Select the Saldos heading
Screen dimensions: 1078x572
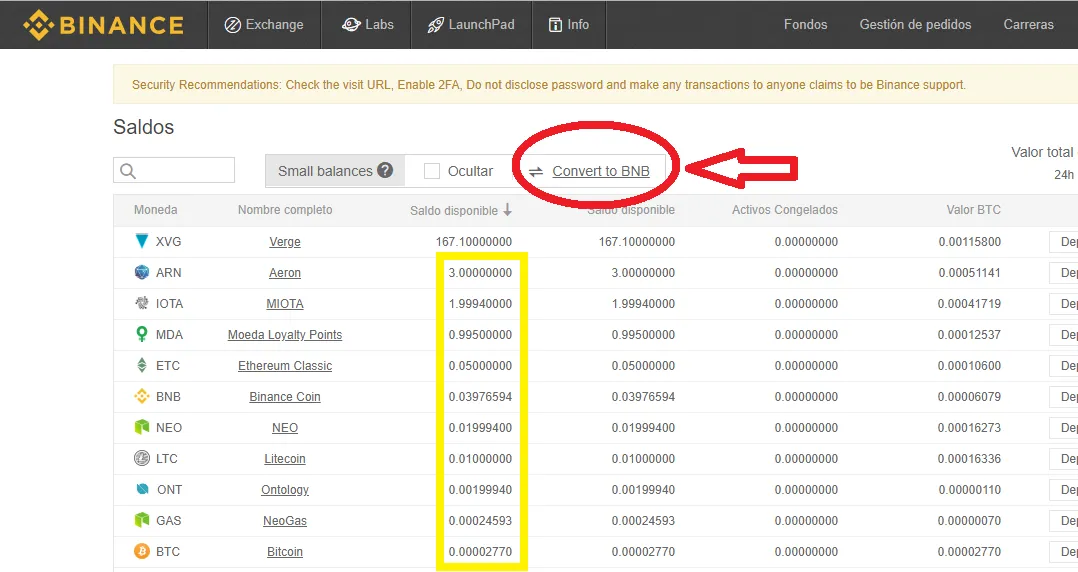coord(144,127)
